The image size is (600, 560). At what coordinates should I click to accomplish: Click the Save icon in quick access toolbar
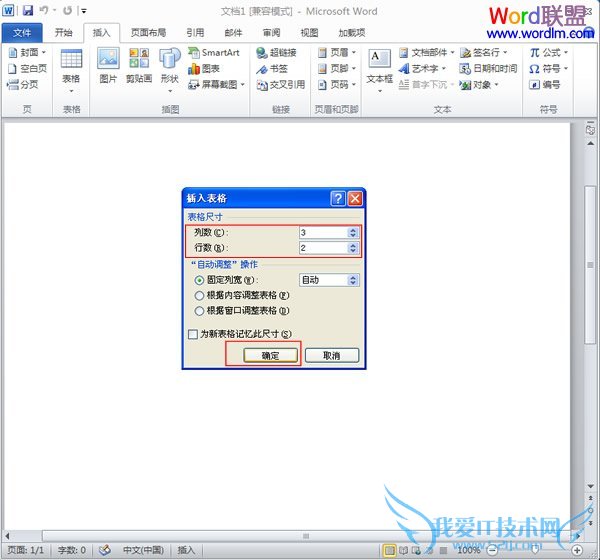[28, 10]
